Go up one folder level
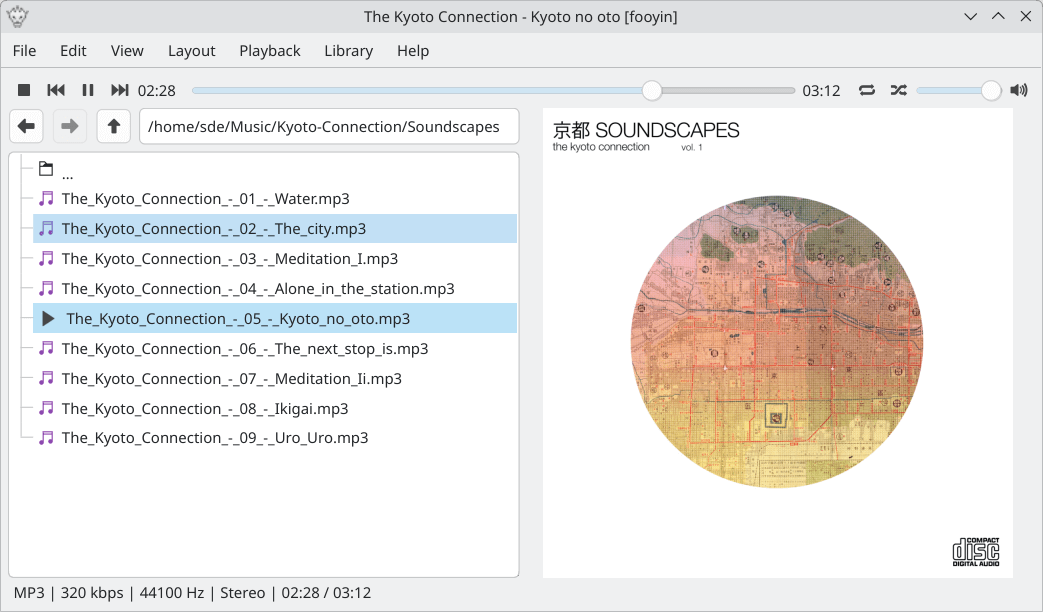 114,127
